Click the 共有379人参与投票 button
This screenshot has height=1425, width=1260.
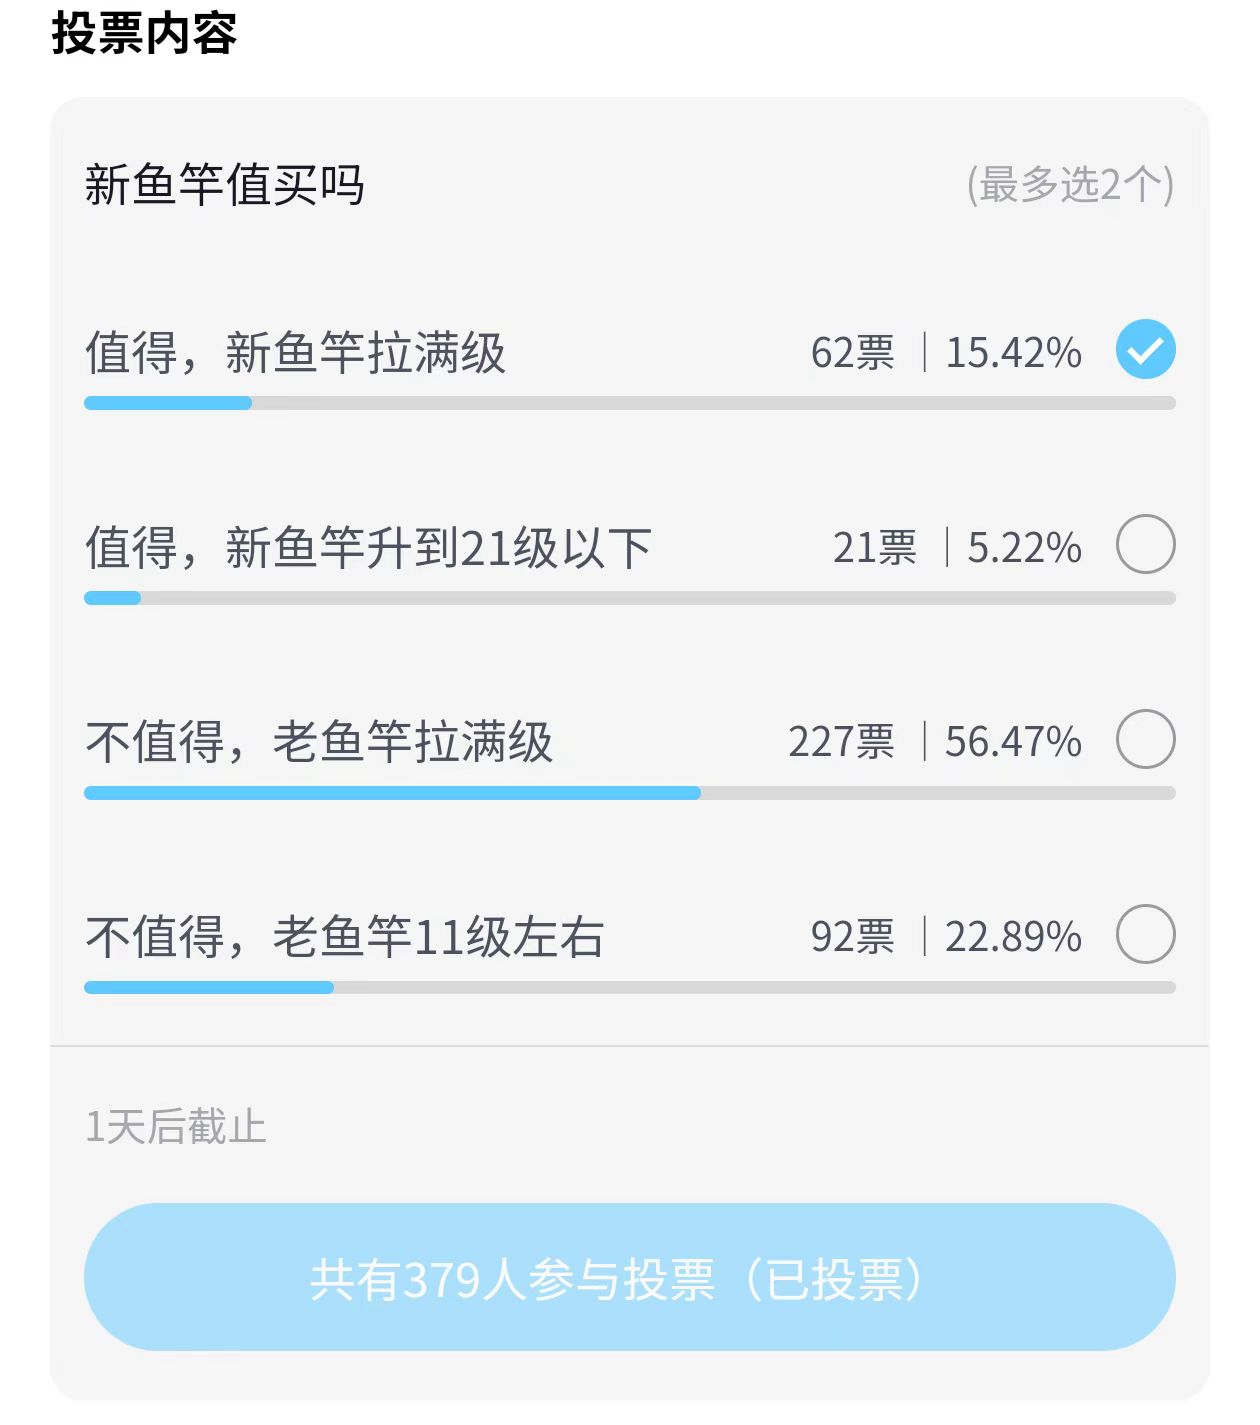(x=629, y=1277)
